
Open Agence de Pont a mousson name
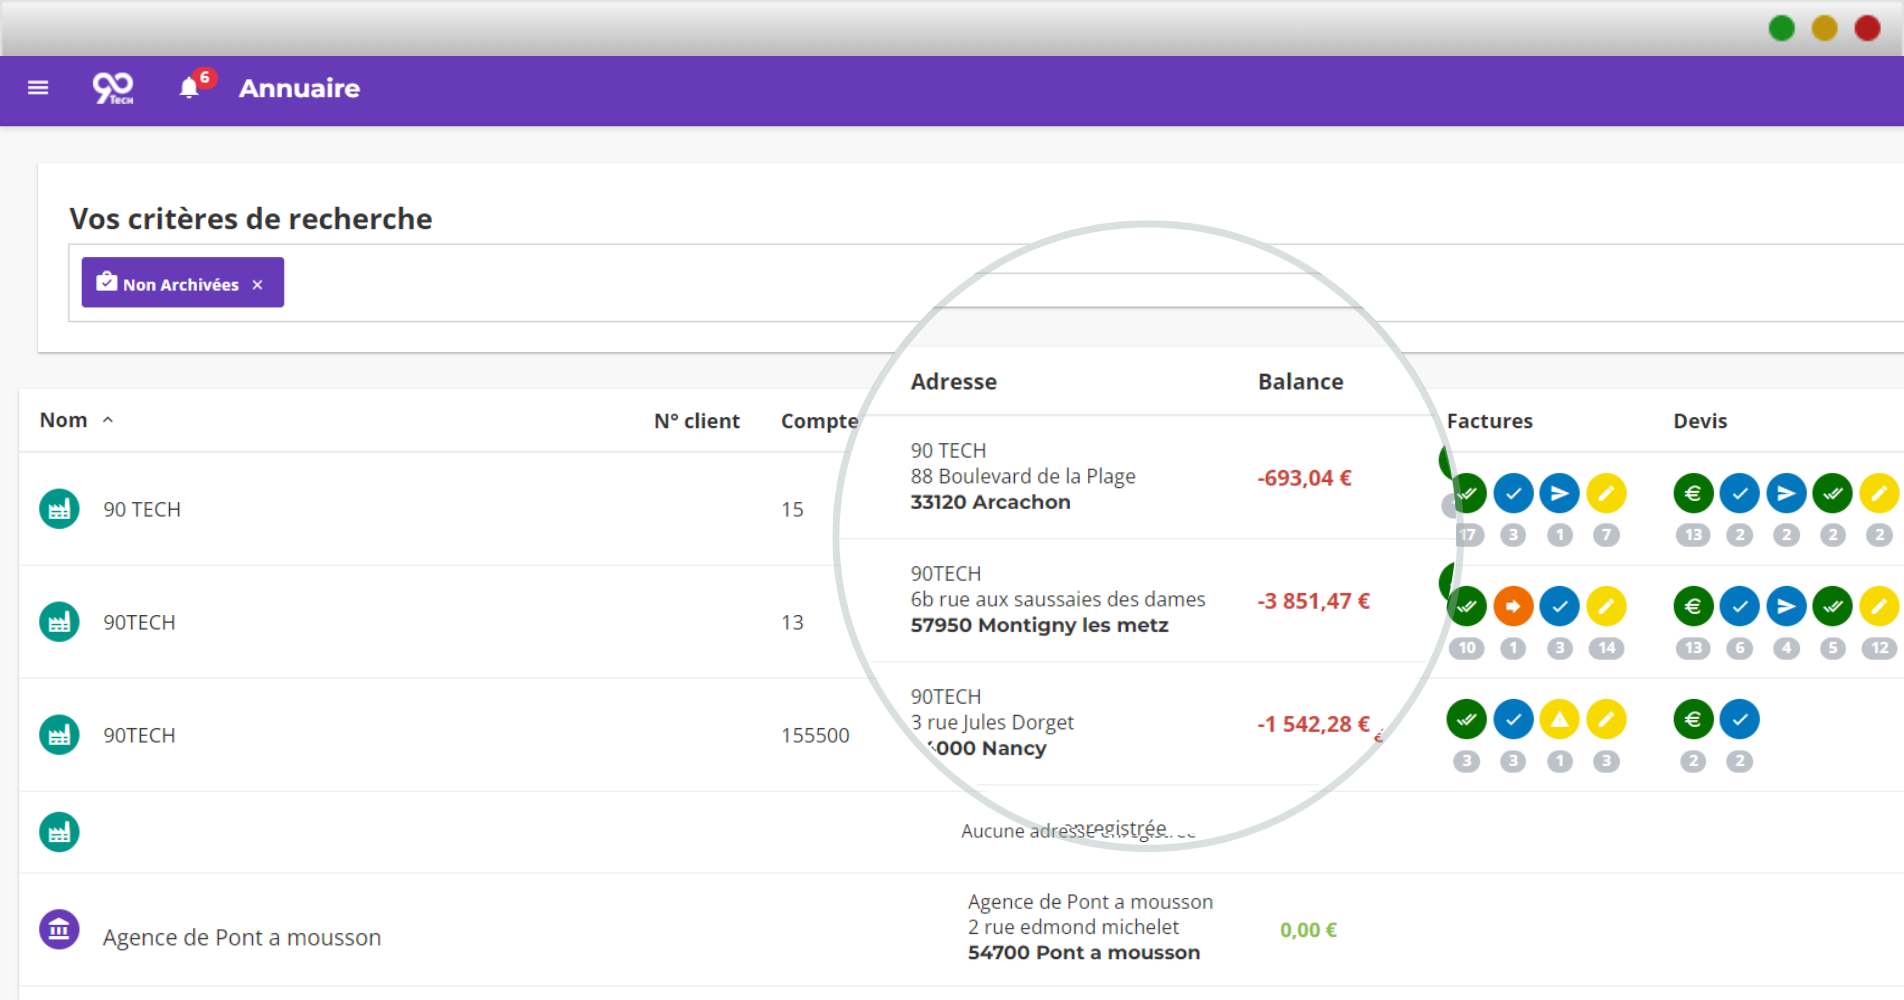pyautogui.click(x=242, y=938)
